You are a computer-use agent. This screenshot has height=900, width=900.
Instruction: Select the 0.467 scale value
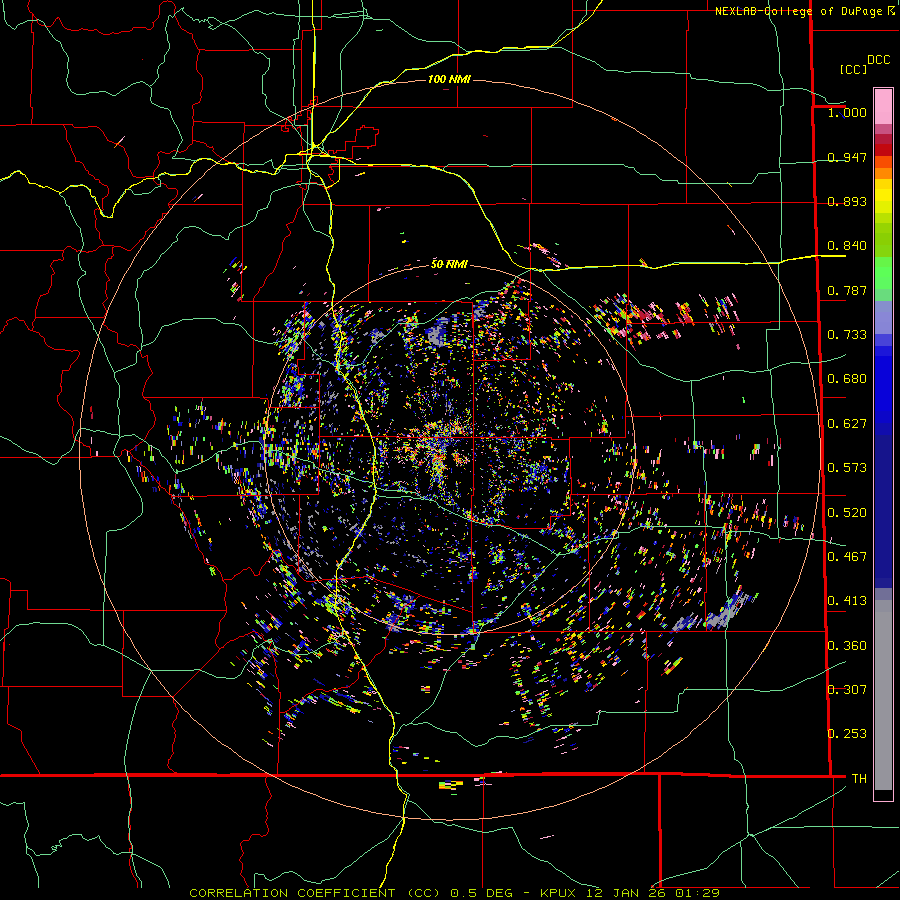847,557
